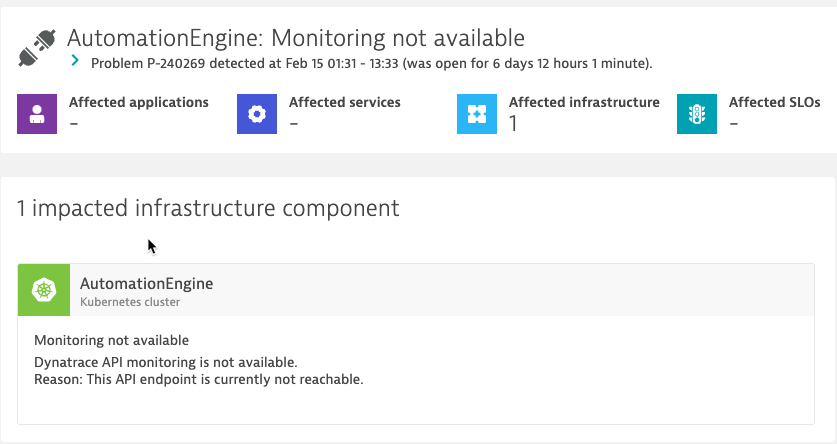The width and height of the screenshot is (837, 444).
Task: Click the affected infrastructure count 1
Action: click(513, 124)
